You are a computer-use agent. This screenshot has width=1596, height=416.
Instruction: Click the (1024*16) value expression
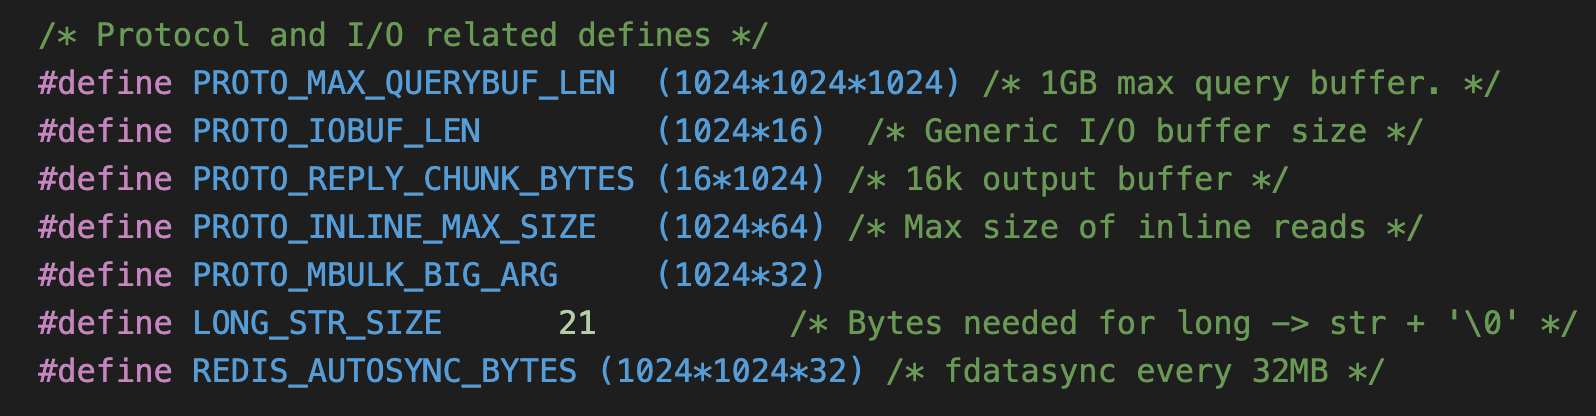click(x=741, y=131)
